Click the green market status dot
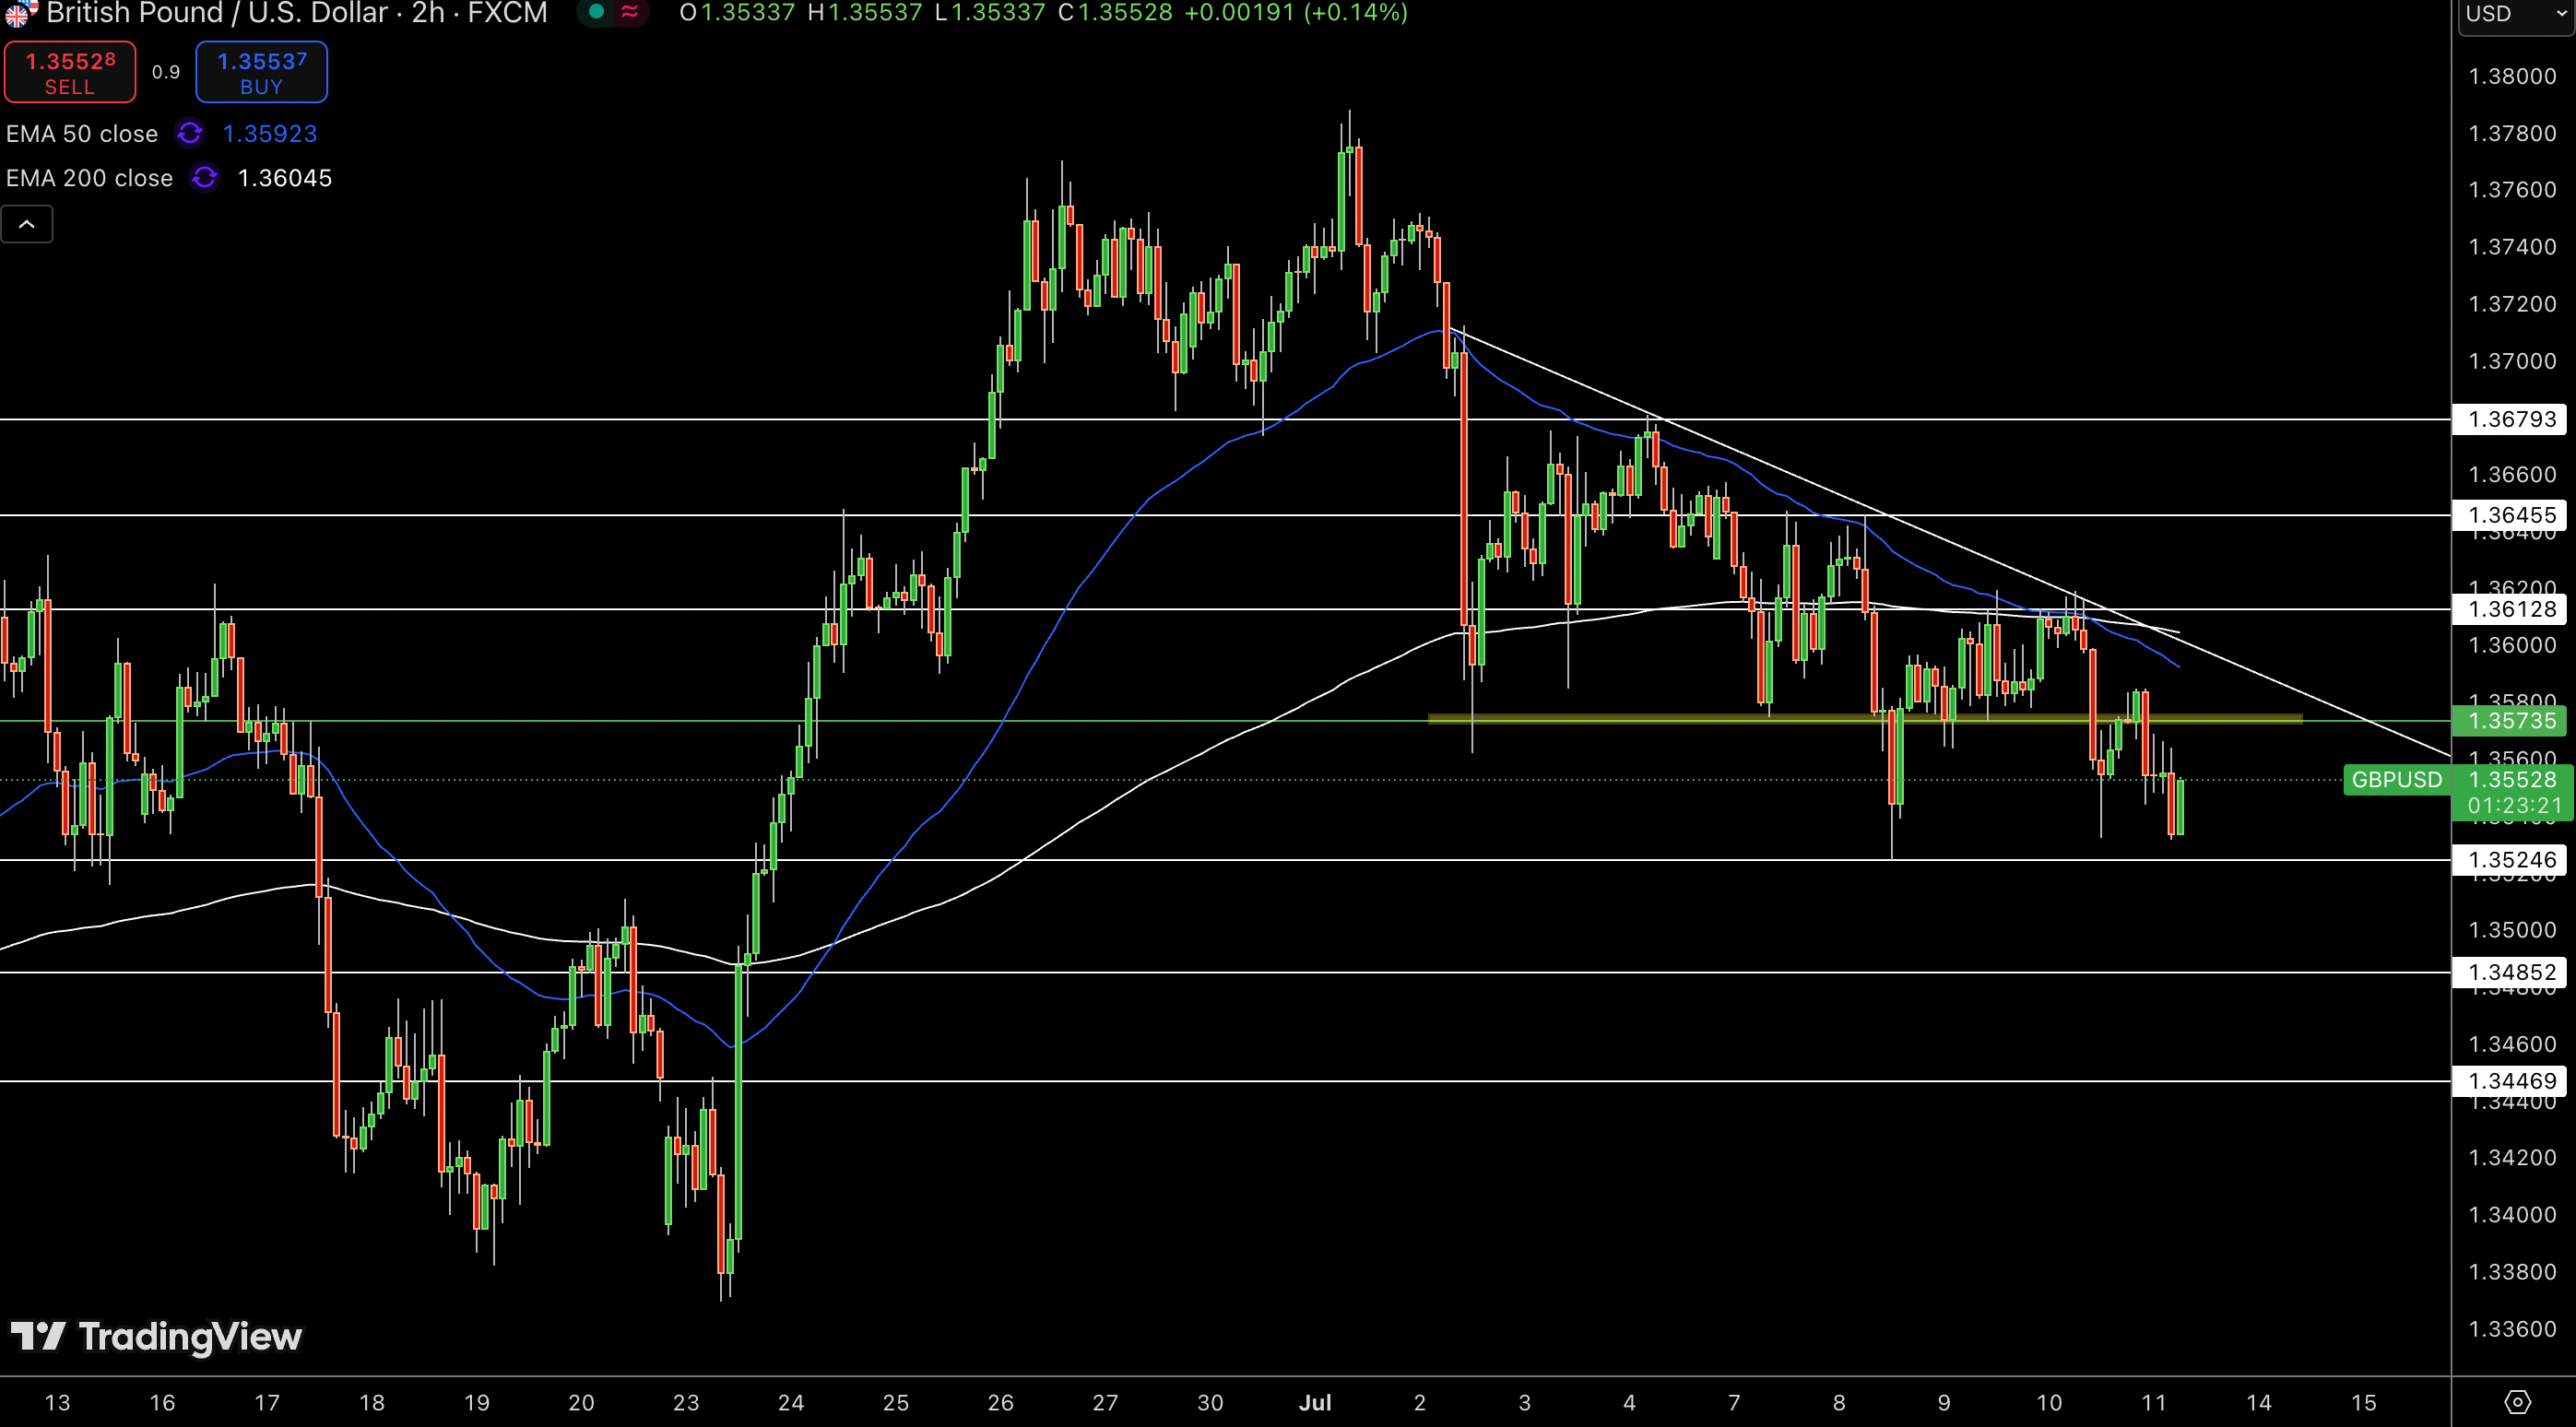 pos(597,12)
